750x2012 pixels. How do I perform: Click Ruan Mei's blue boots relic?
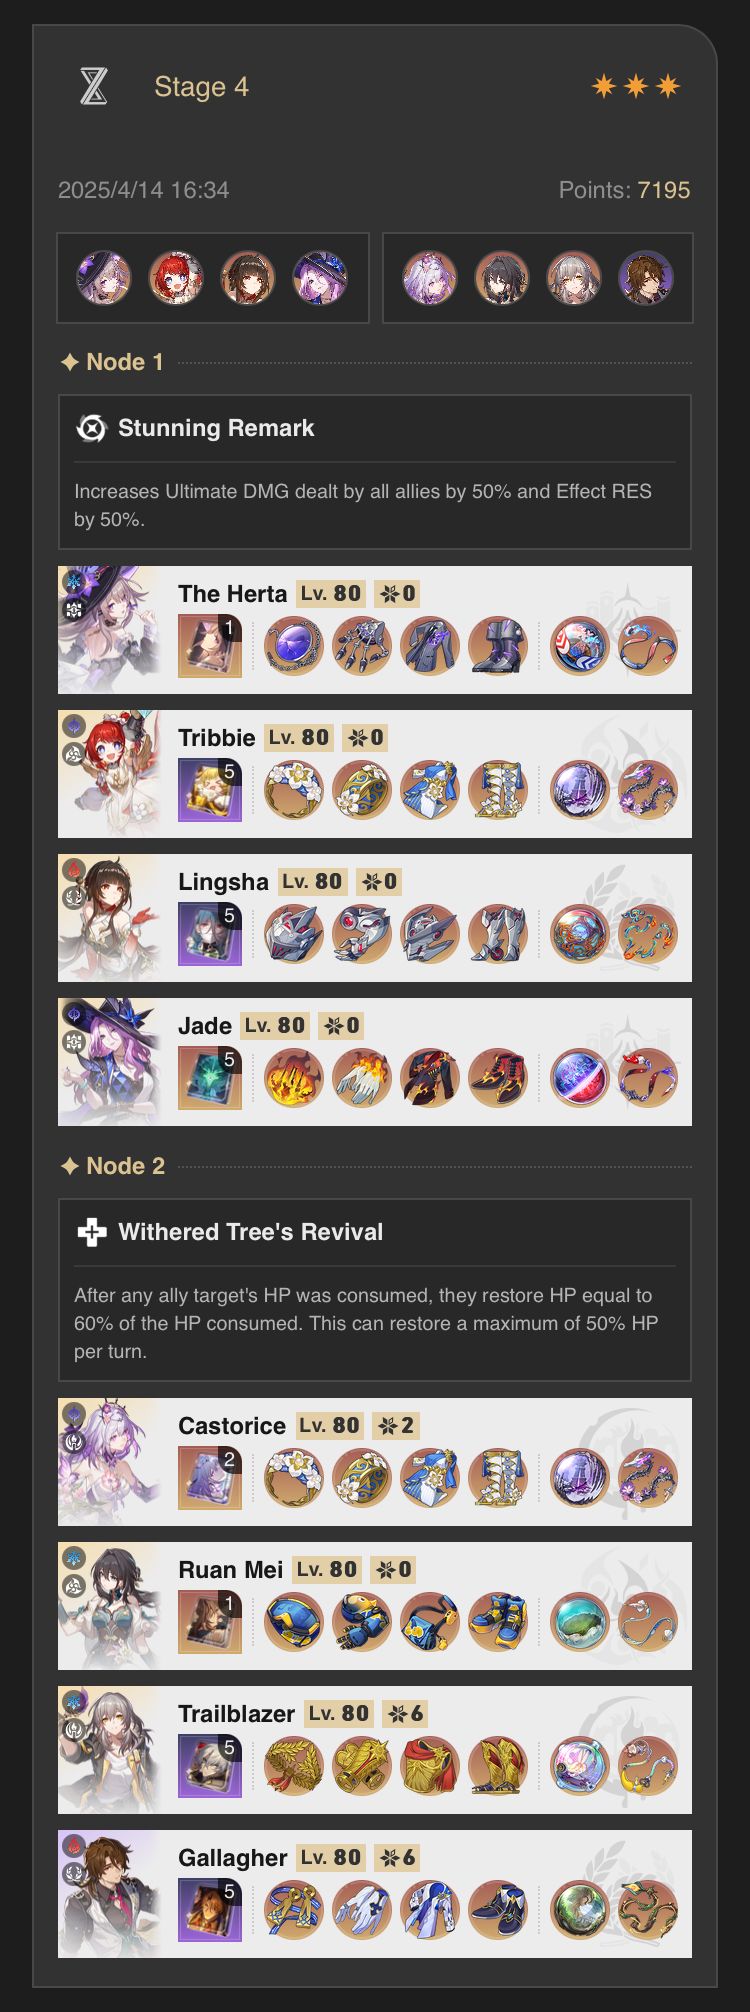point(498,1621)
